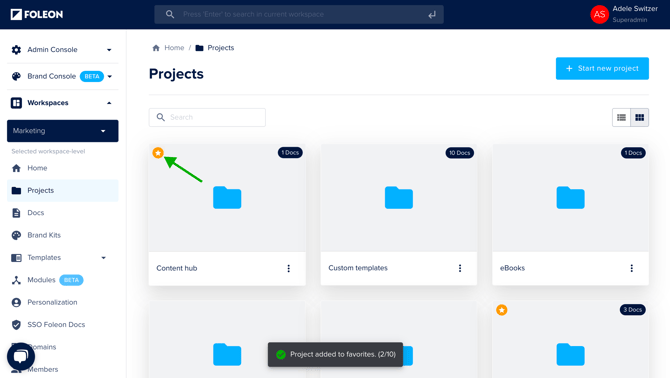Expand the Brand Console menu
Screen dimensions: 670x378
tap(110, 77)
